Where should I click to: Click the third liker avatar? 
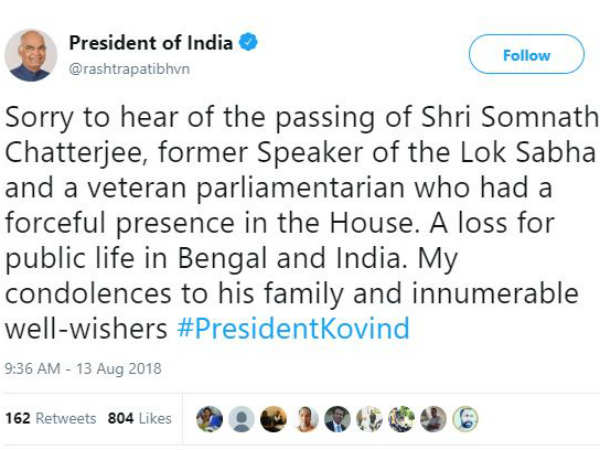[273, 419]
